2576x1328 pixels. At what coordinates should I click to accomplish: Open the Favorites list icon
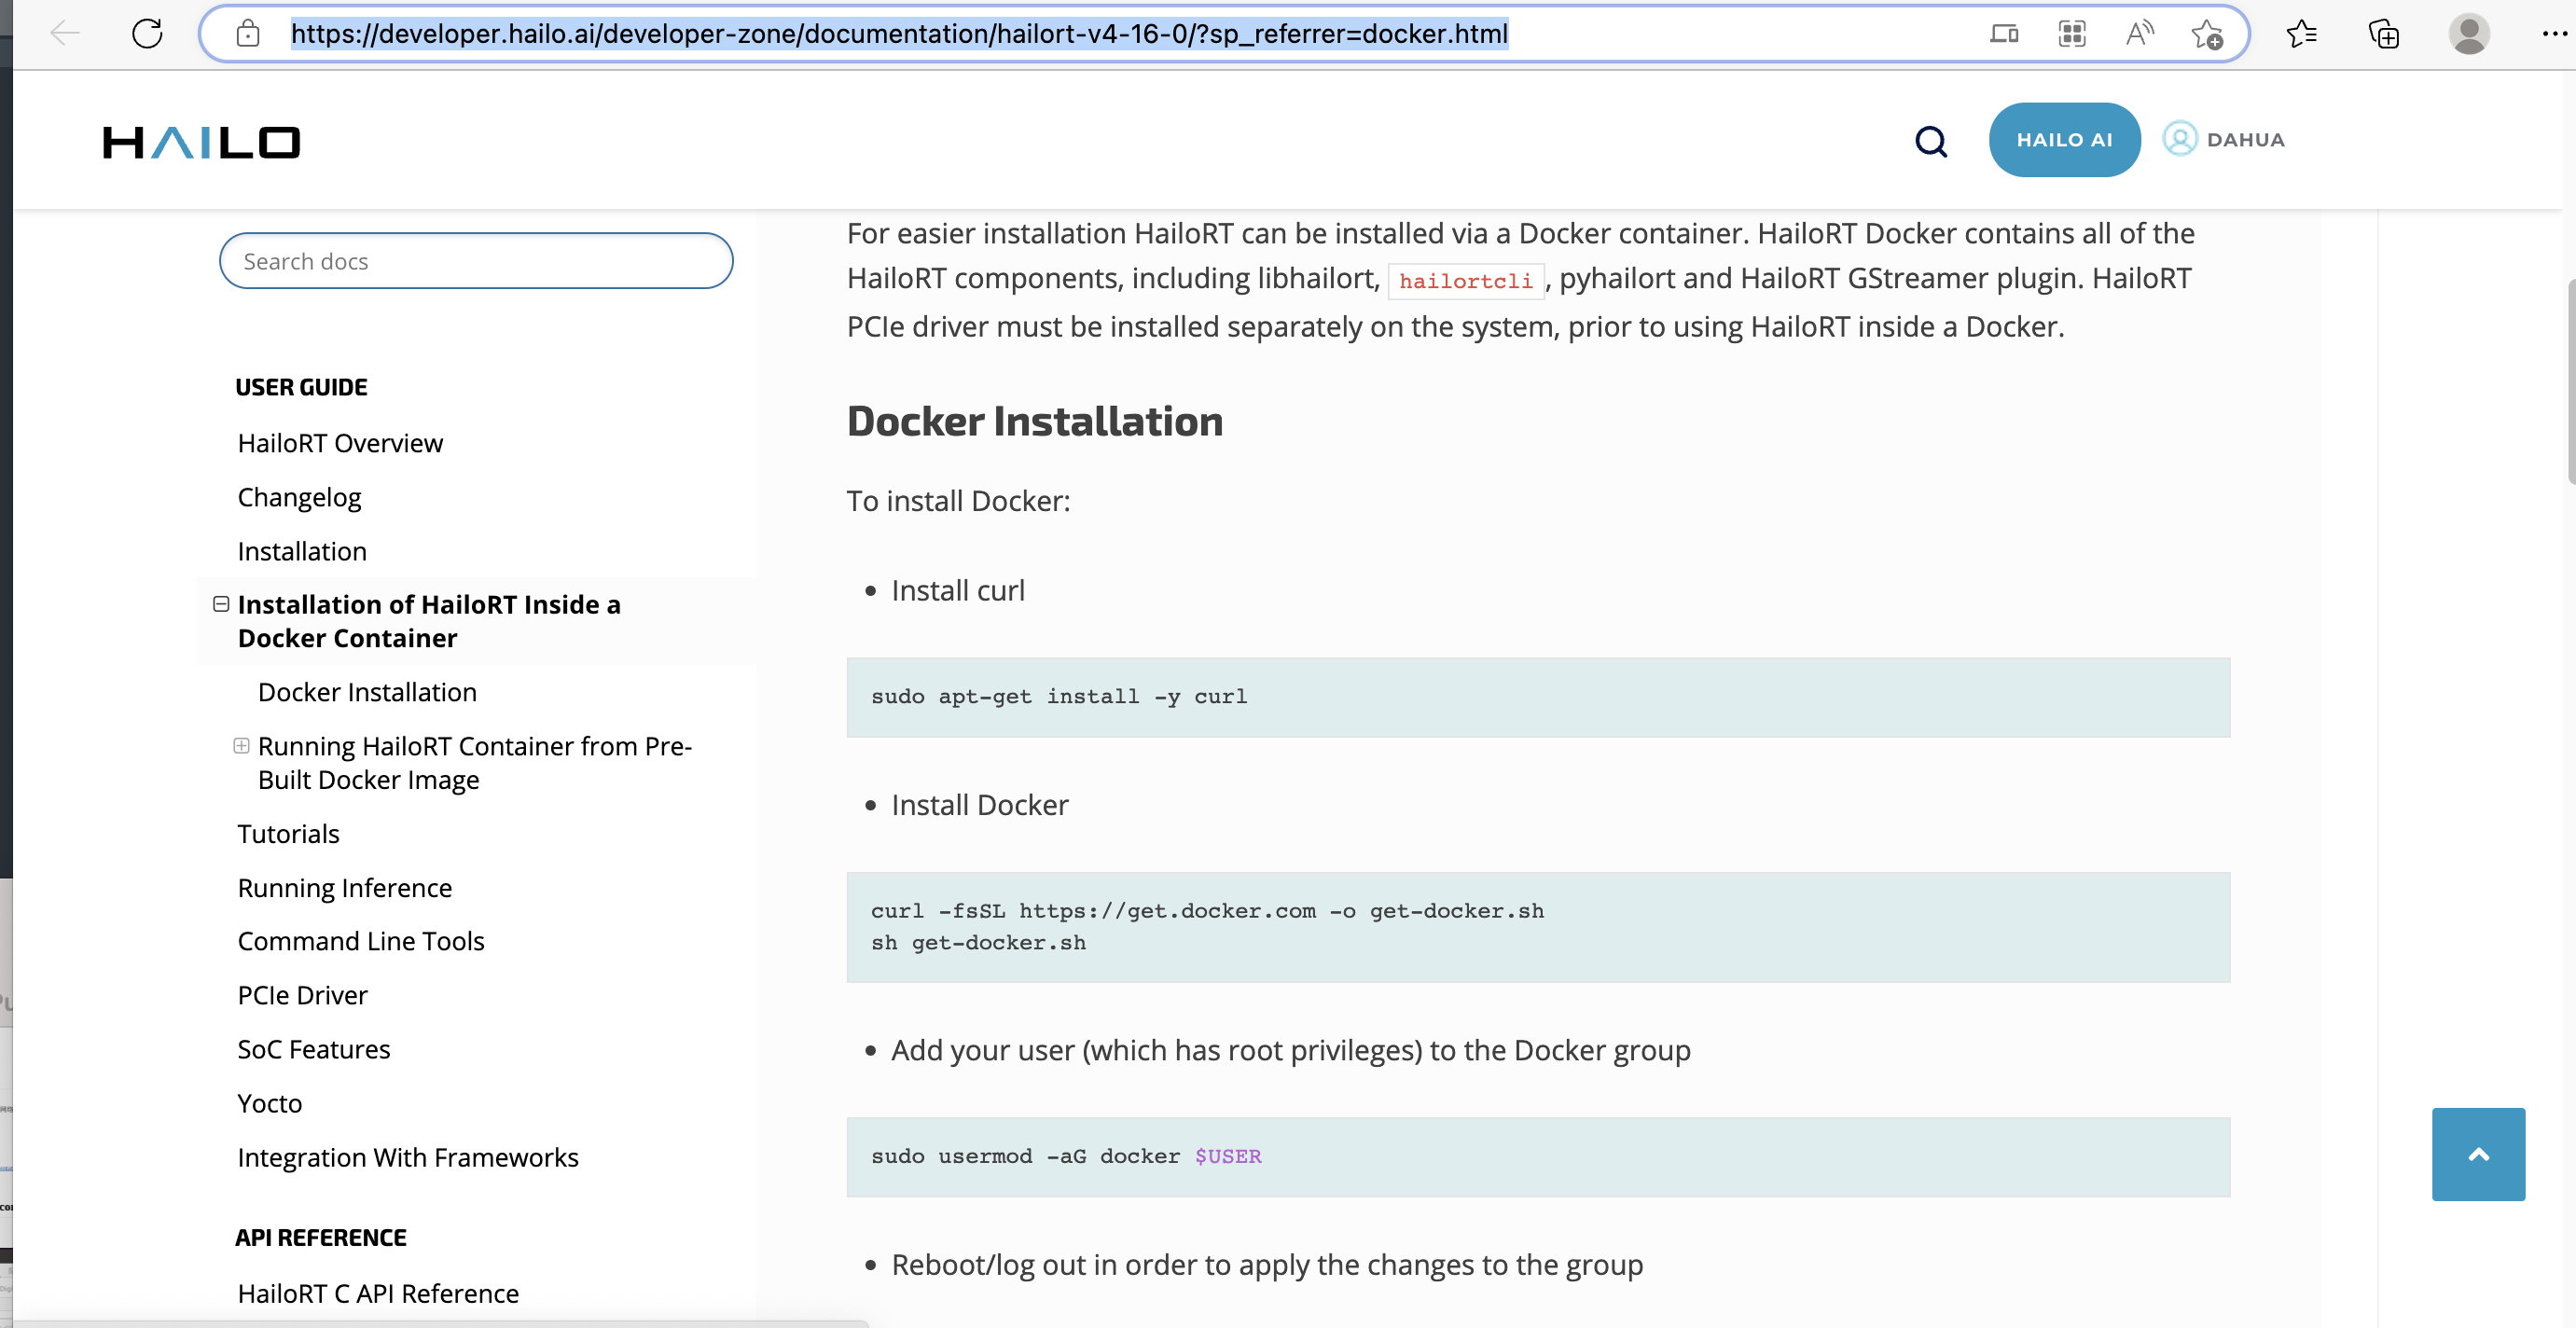click(x=2301, y=33)
